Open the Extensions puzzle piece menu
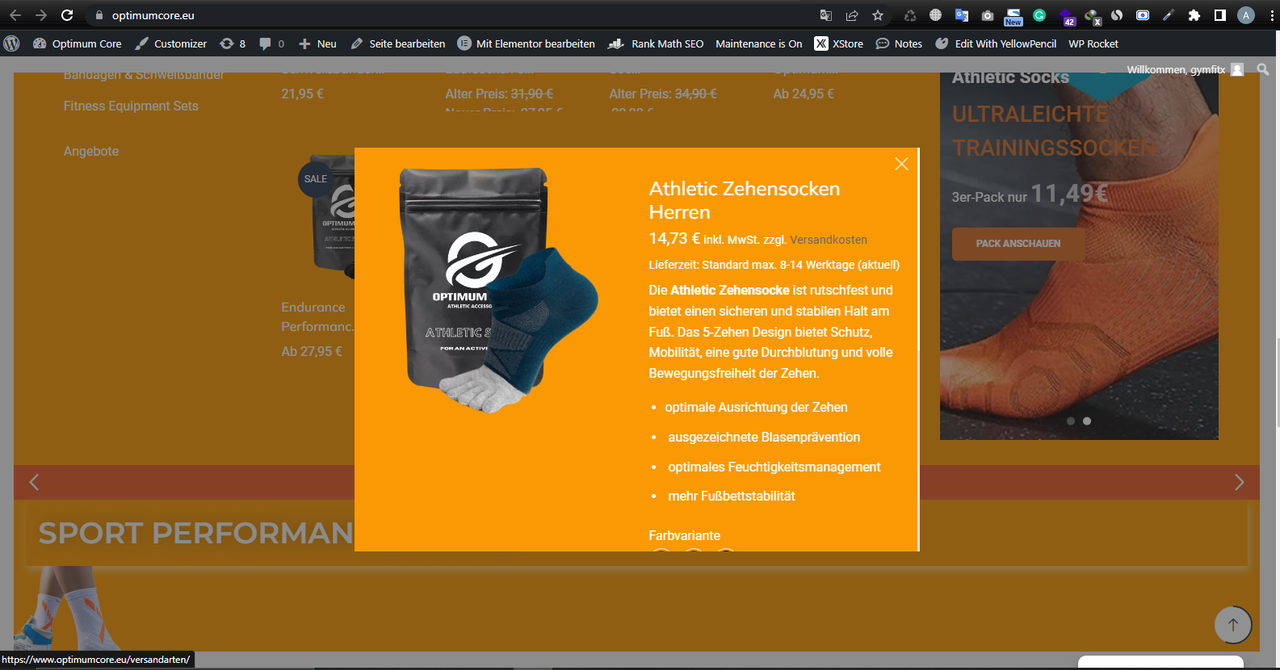This screenshot has width=1280, height=670. tap(1194, 15)
